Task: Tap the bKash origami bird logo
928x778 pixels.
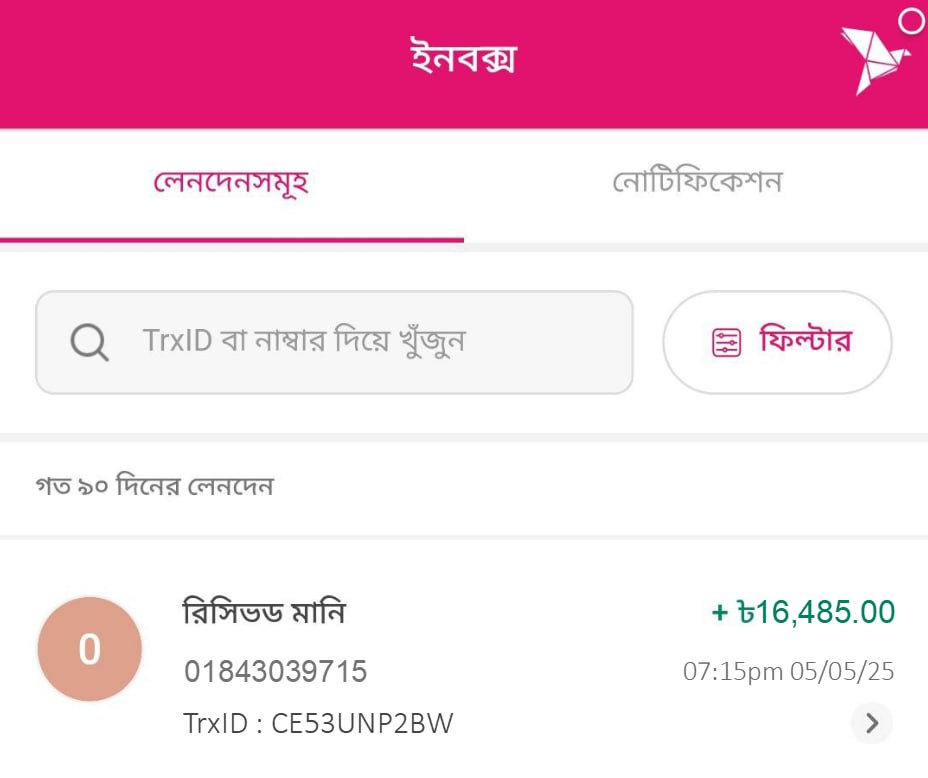Action: click(873, 58)
